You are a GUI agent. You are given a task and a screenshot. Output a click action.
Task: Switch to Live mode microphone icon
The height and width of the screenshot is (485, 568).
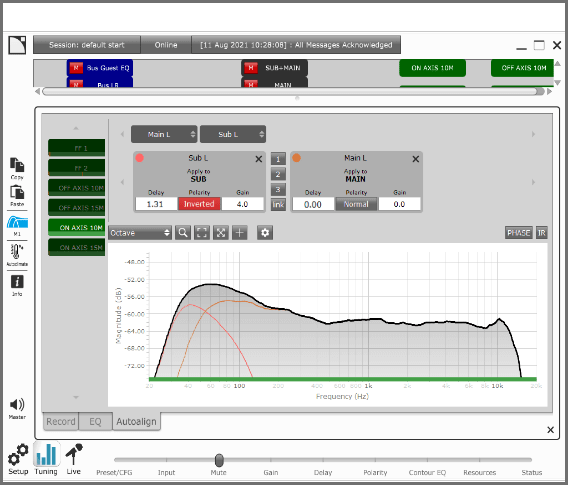click(74, 454)
